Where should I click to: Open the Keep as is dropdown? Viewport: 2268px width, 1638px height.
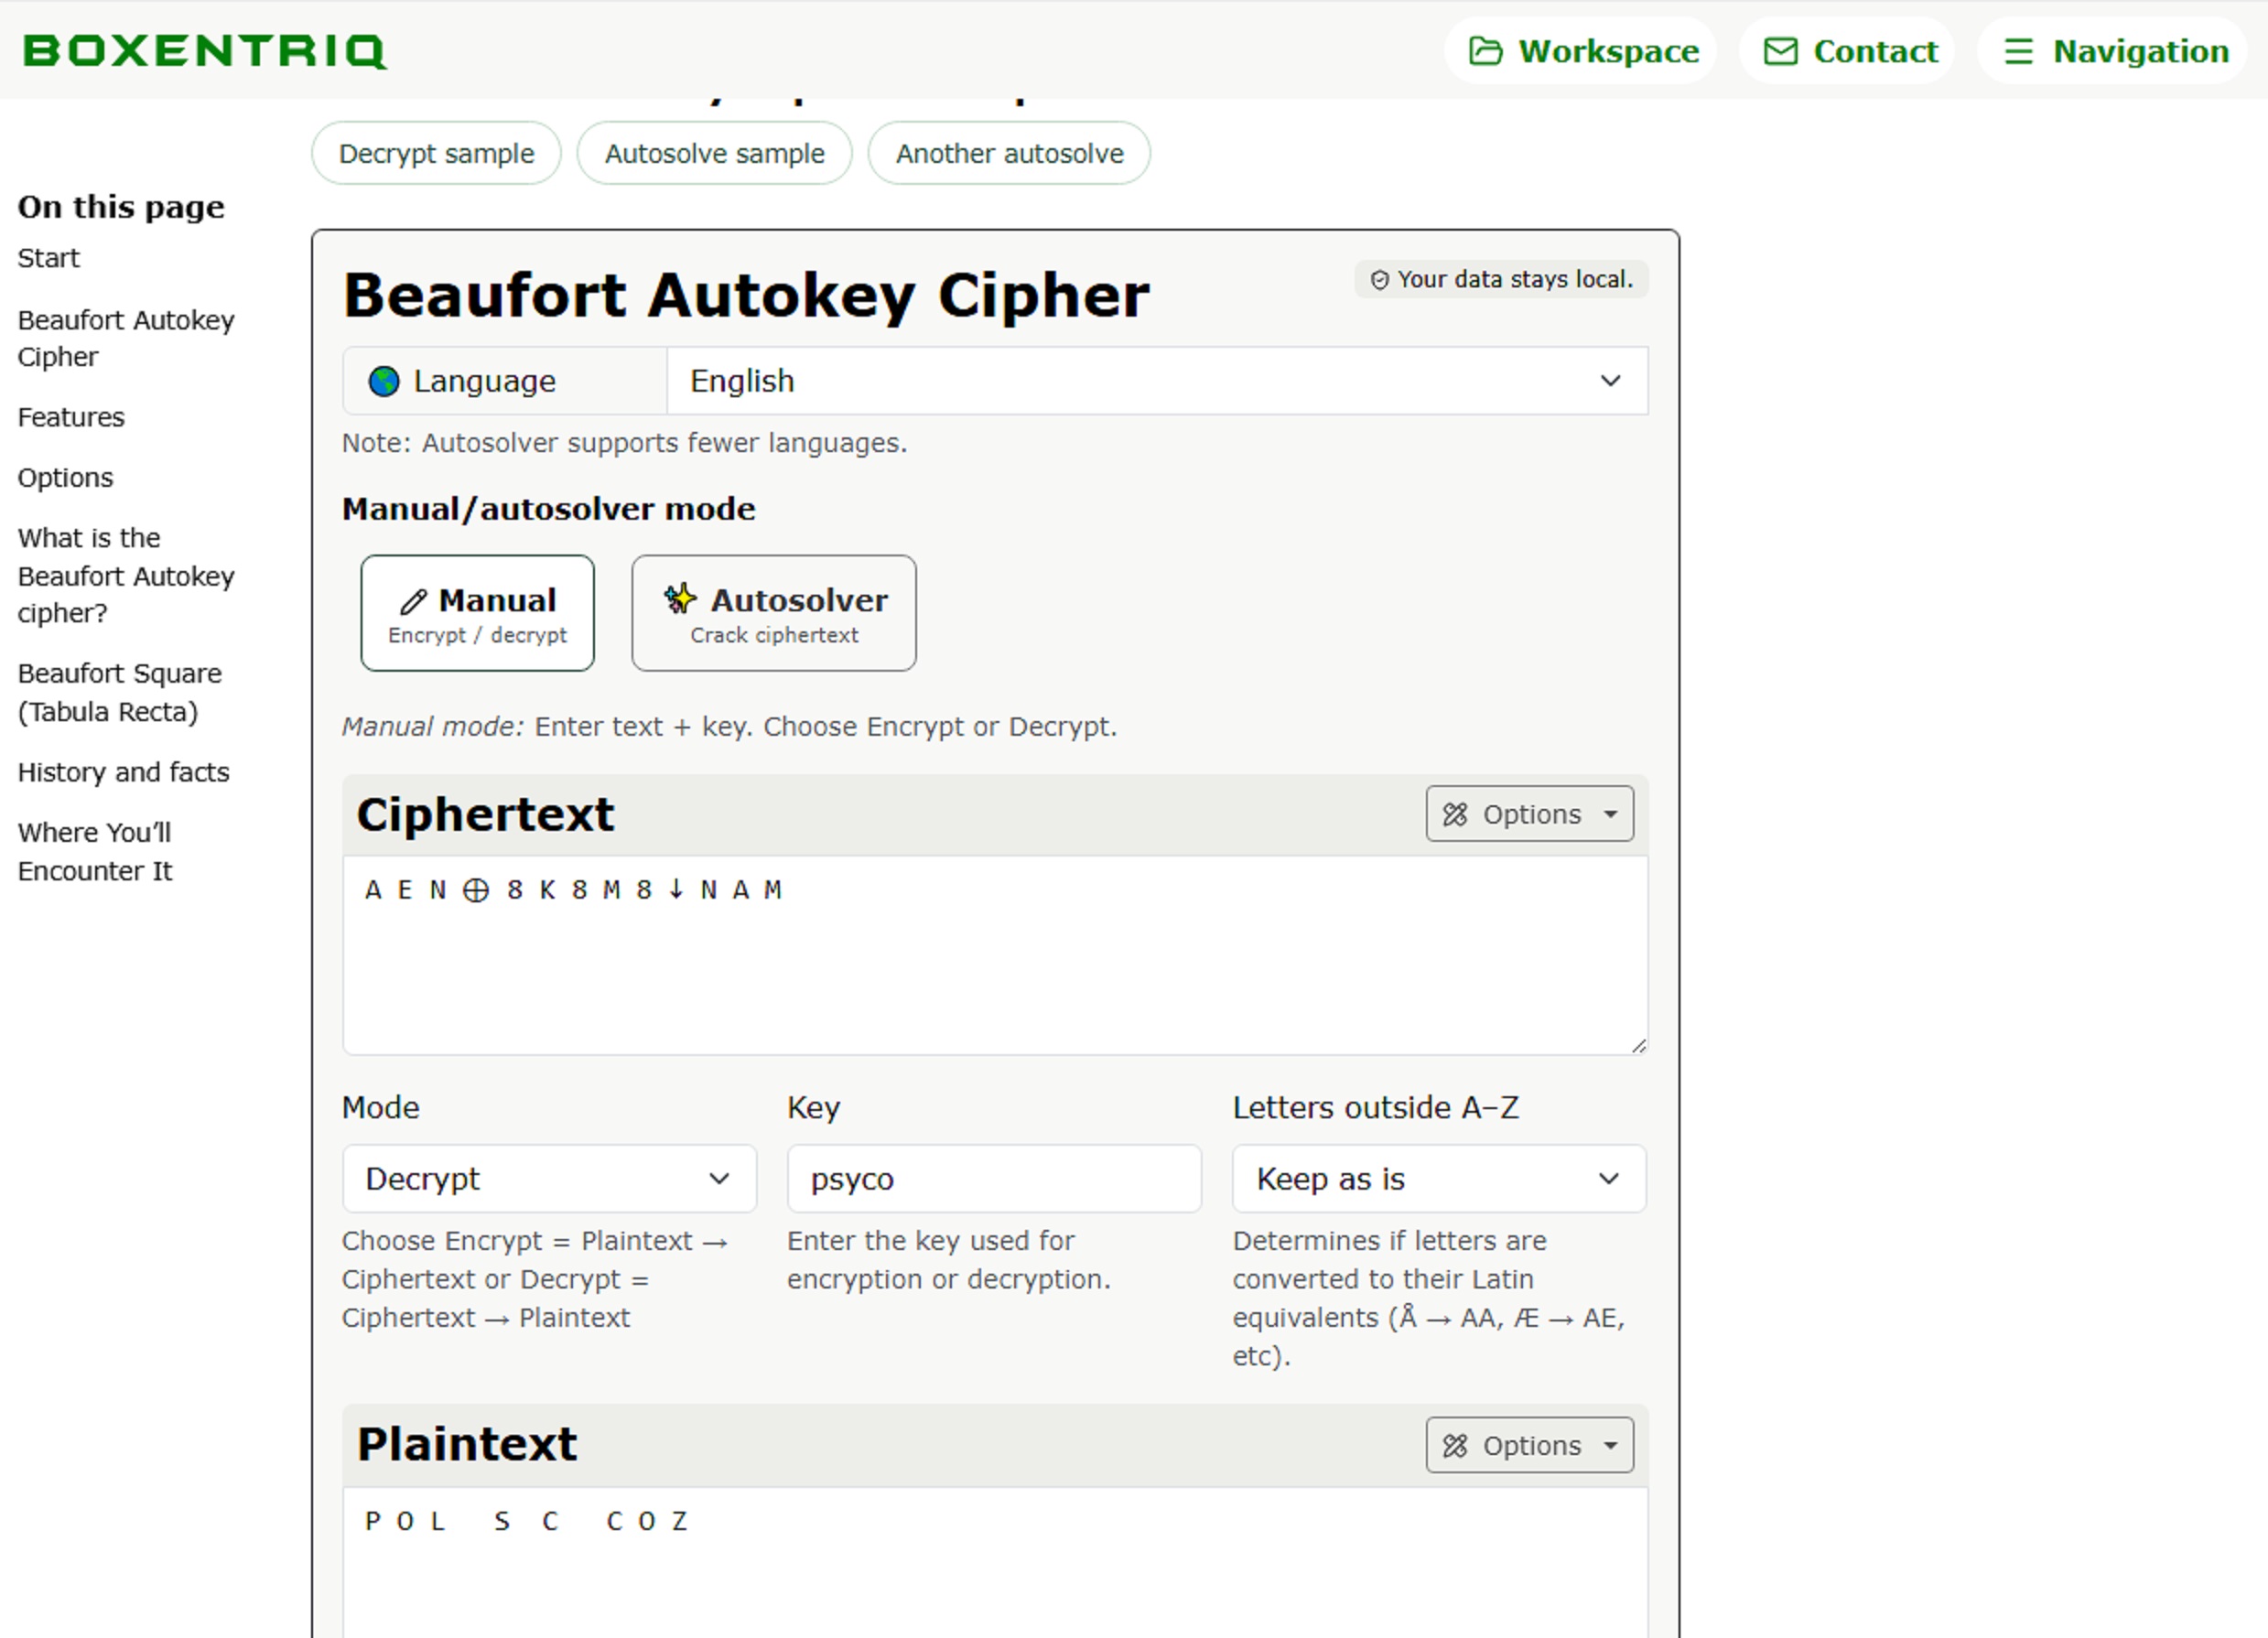point(1437,1178)
